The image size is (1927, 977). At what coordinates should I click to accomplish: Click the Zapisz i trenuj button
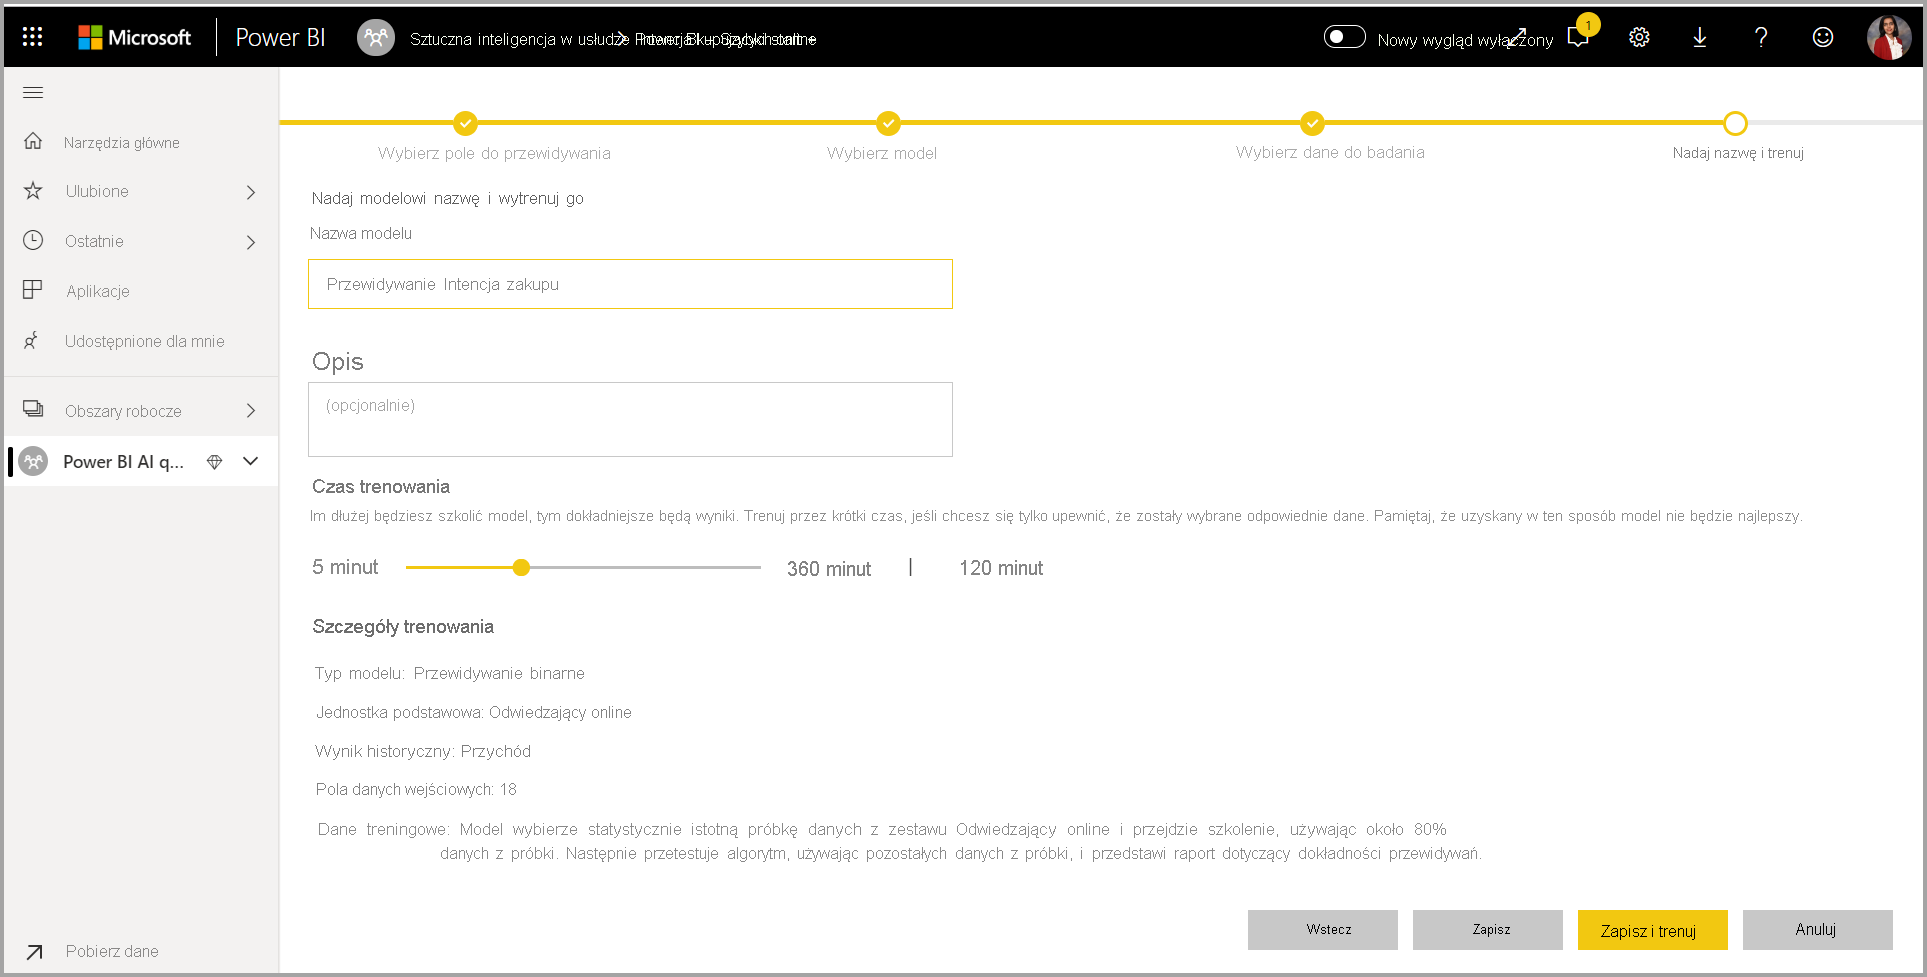click(1652, 930)
